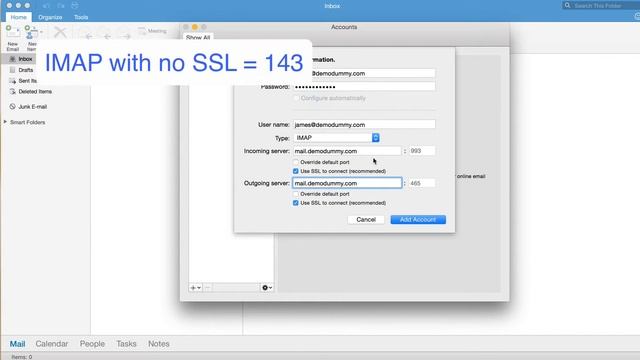Select the Drafts folder label

click(26, 70)
